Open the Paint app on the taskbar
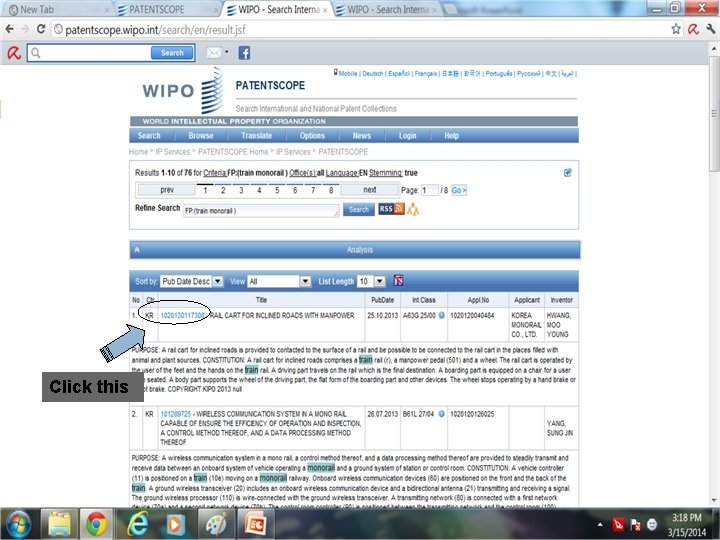720x540 pixels. 216,524
